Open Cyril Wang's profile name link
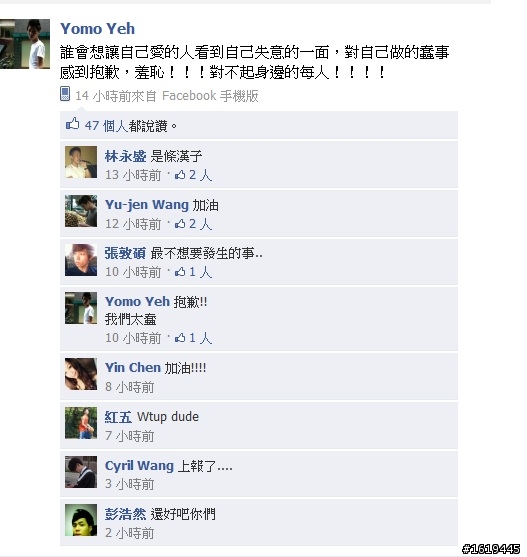The image size is (527, 557). point(139,466)
